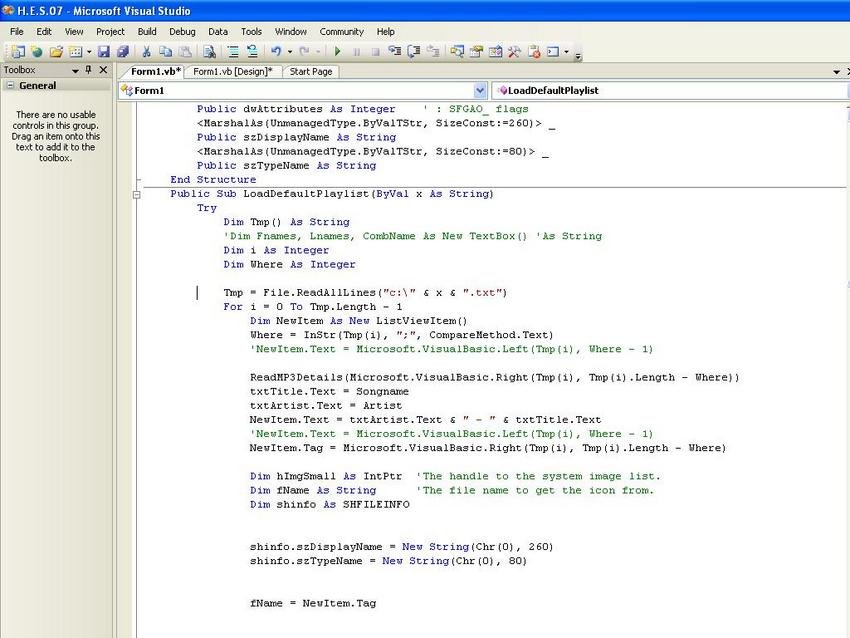Open Find in Files with the binoculars icon

[x=209, y=52]
